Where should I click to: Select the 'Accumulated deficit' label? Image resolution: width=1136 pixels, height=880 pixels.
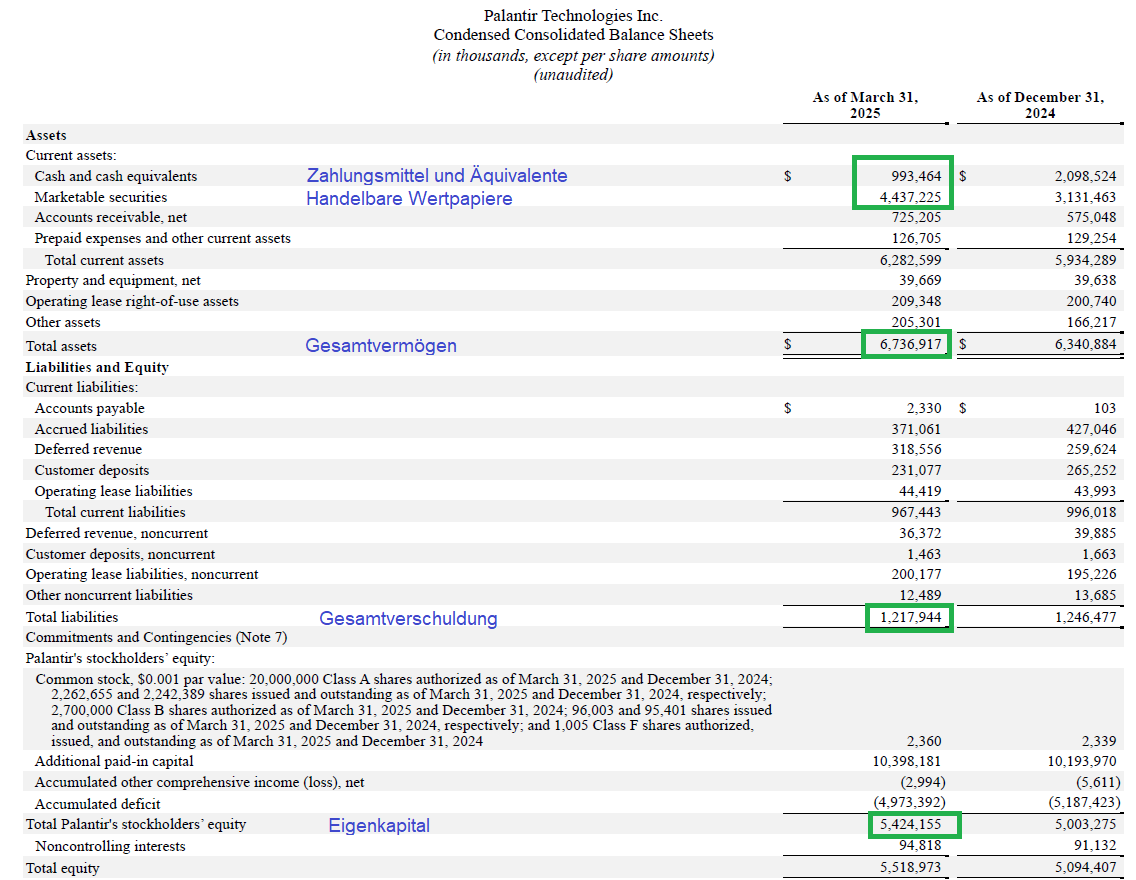(97, 804)
